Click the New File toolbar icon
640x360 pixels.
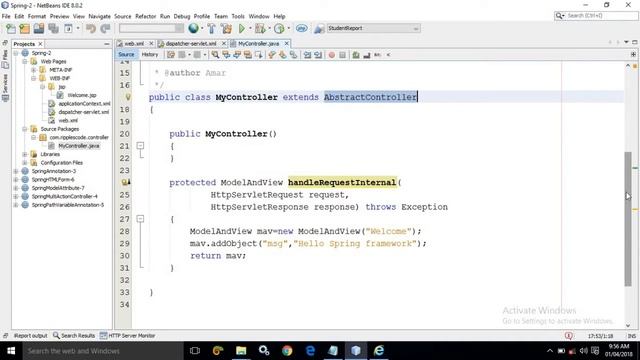coord(11,28)
